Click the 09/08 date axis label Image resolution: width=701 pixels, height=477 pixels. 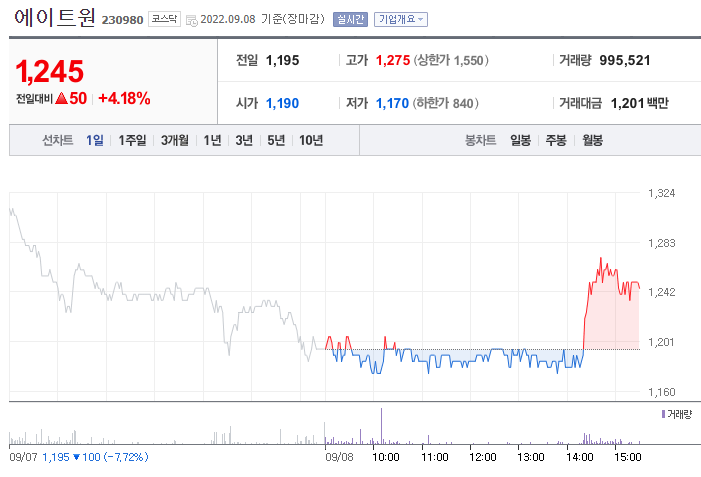click(339, 457)
